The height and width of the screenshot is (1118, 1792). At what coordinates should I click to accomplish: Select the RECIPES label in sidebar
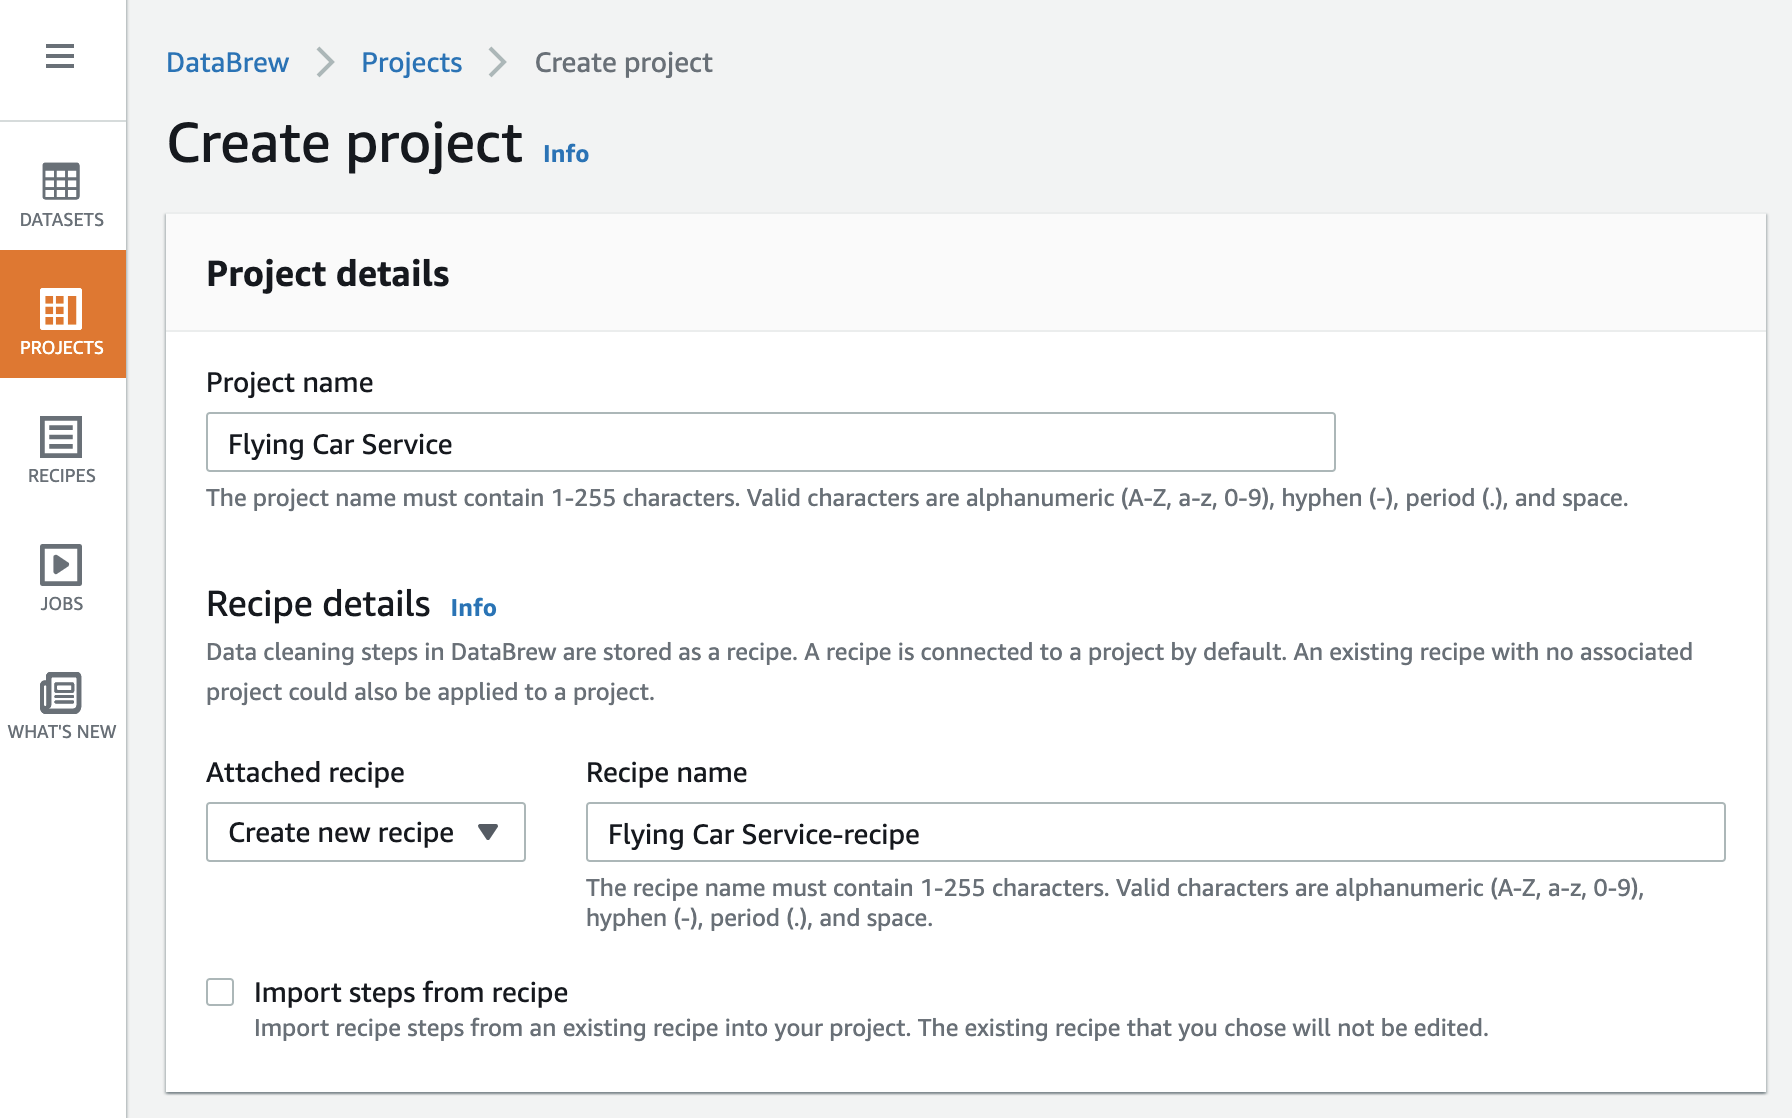tap(62, 476)
